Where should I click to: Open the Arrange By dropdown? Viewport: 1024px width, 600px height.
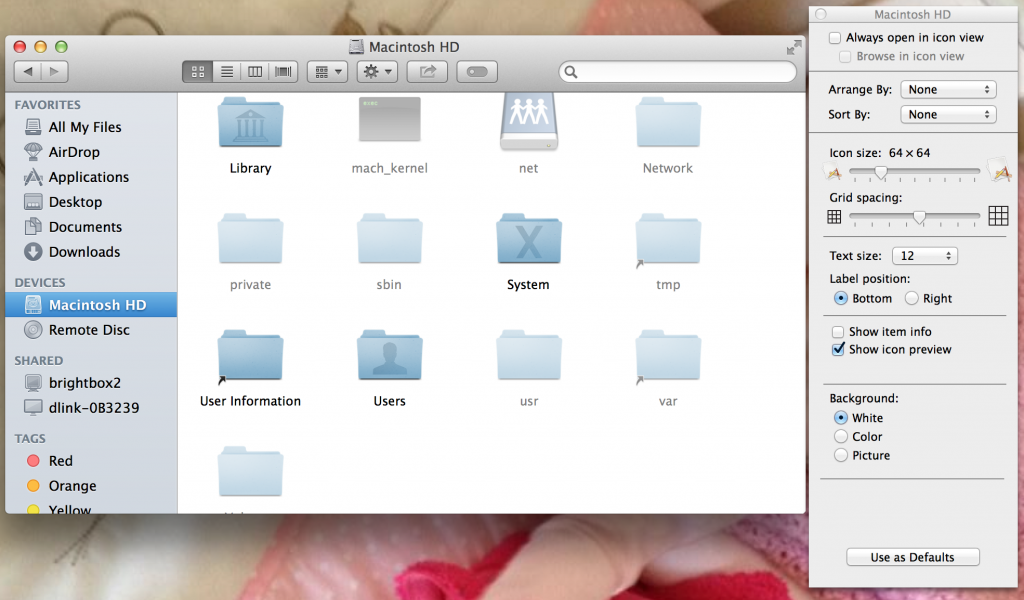[948, 89]
